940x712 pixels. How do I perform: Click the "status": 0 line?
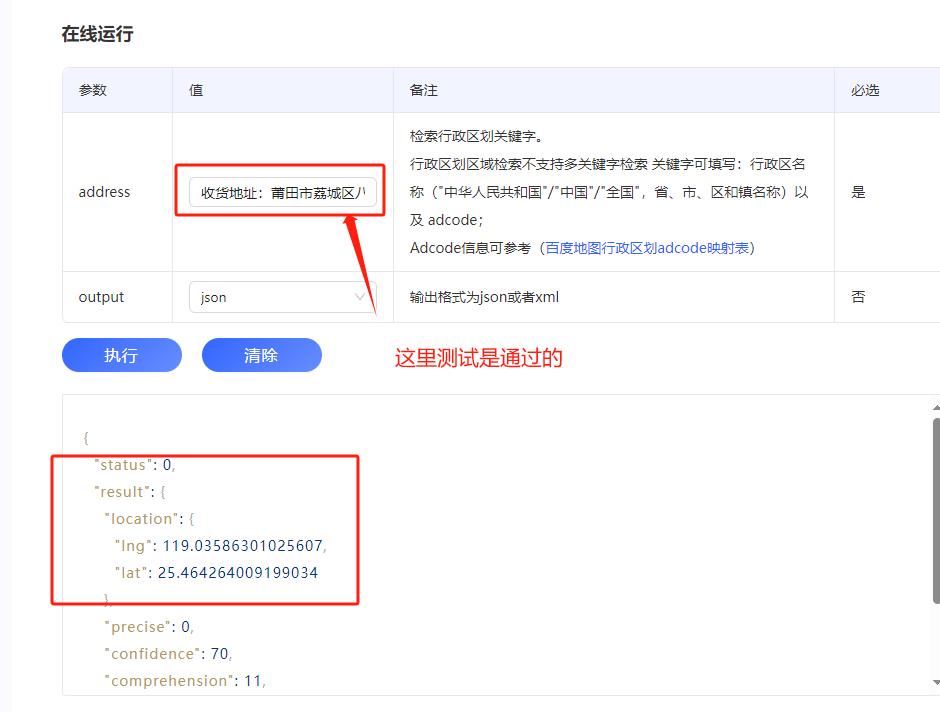[x=135, y=465]
